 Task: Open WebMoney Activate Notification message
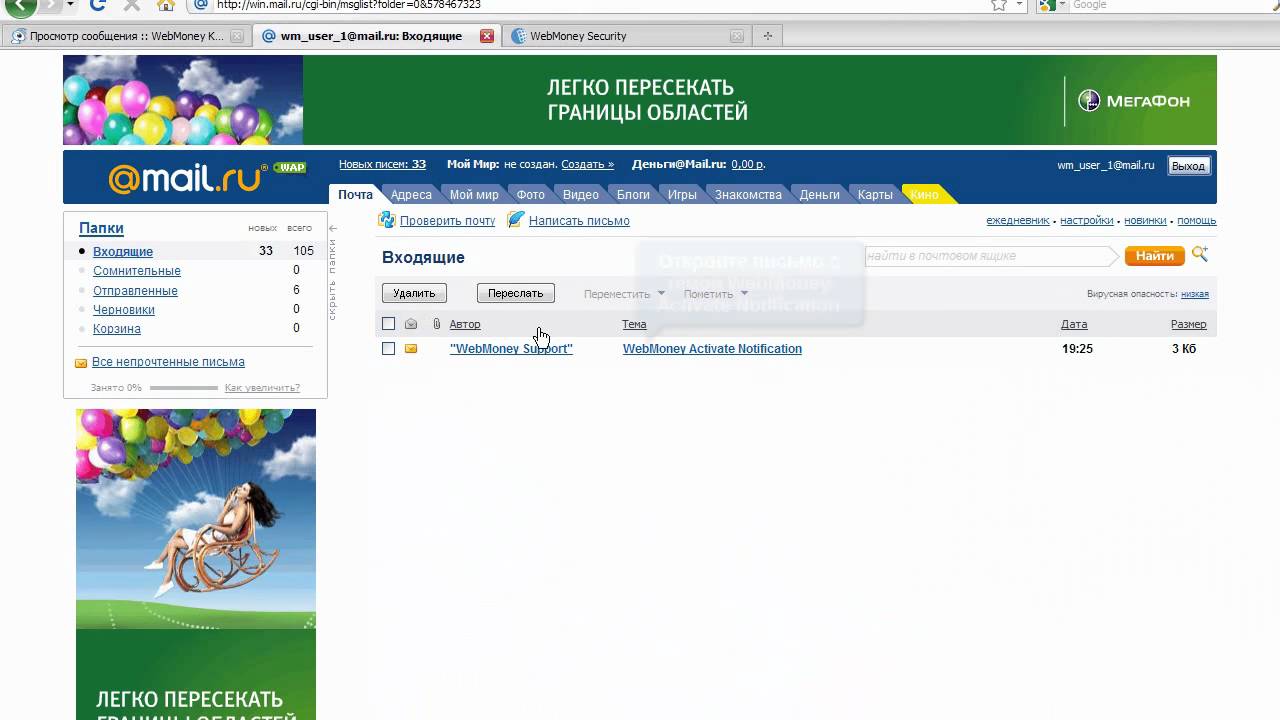click(x=712, y=349)
